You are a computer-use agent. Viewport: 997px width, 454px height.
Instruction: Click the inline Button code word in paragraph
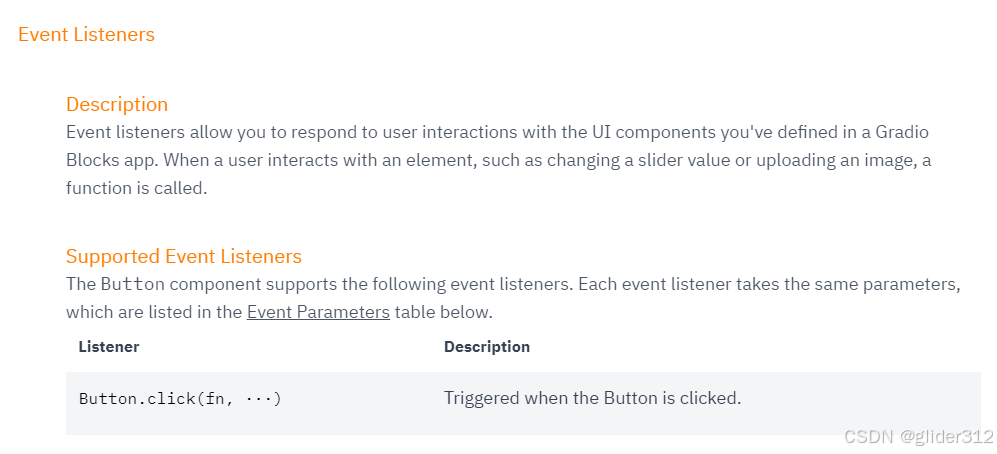click(x=132, y=284)
